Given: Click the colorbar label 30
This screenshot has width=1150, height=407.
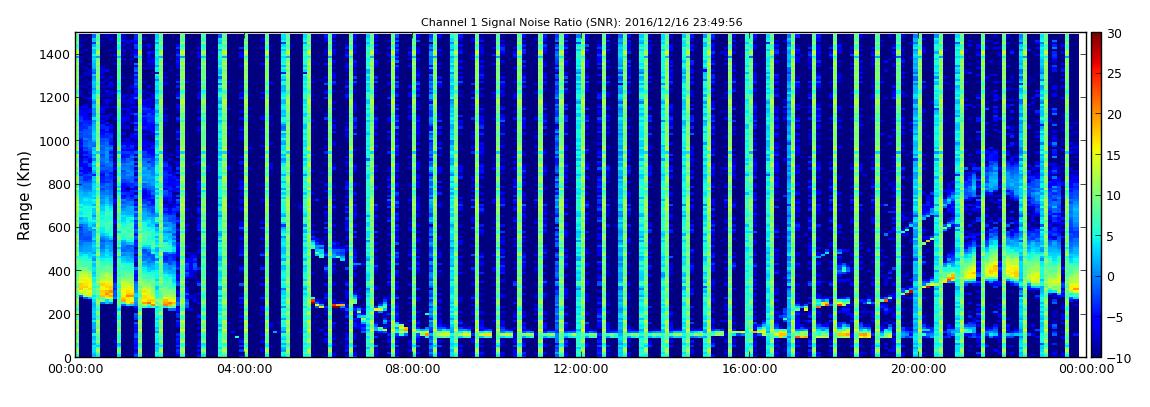Looking at the screenshot, I should pyautogui.click(x=1114, y=34).
